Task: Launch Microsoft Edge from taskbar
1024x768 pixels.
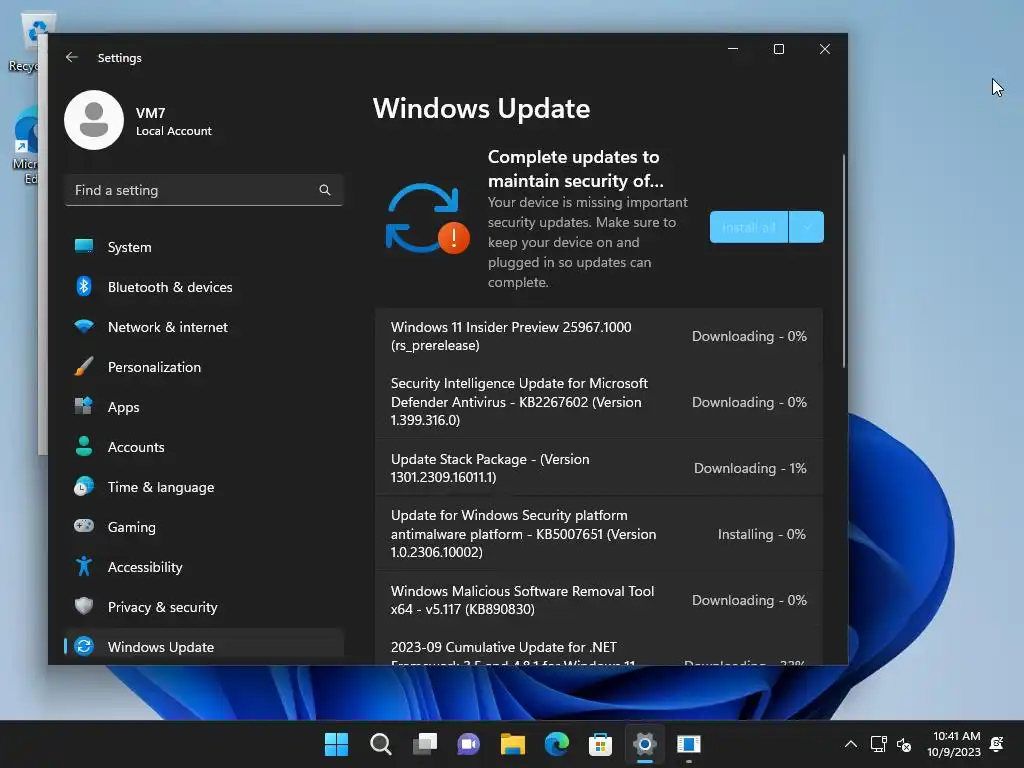Action: [x=556, y=744]
